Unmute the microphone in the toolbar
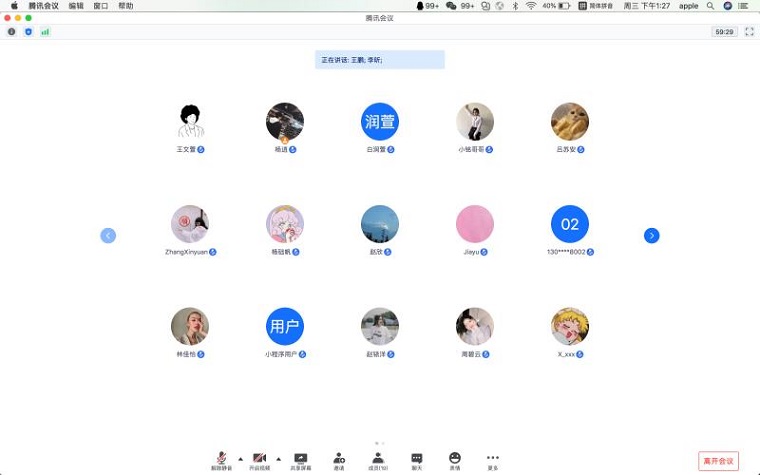This screenshot has width=760, height=475. (x=220, y=458)
